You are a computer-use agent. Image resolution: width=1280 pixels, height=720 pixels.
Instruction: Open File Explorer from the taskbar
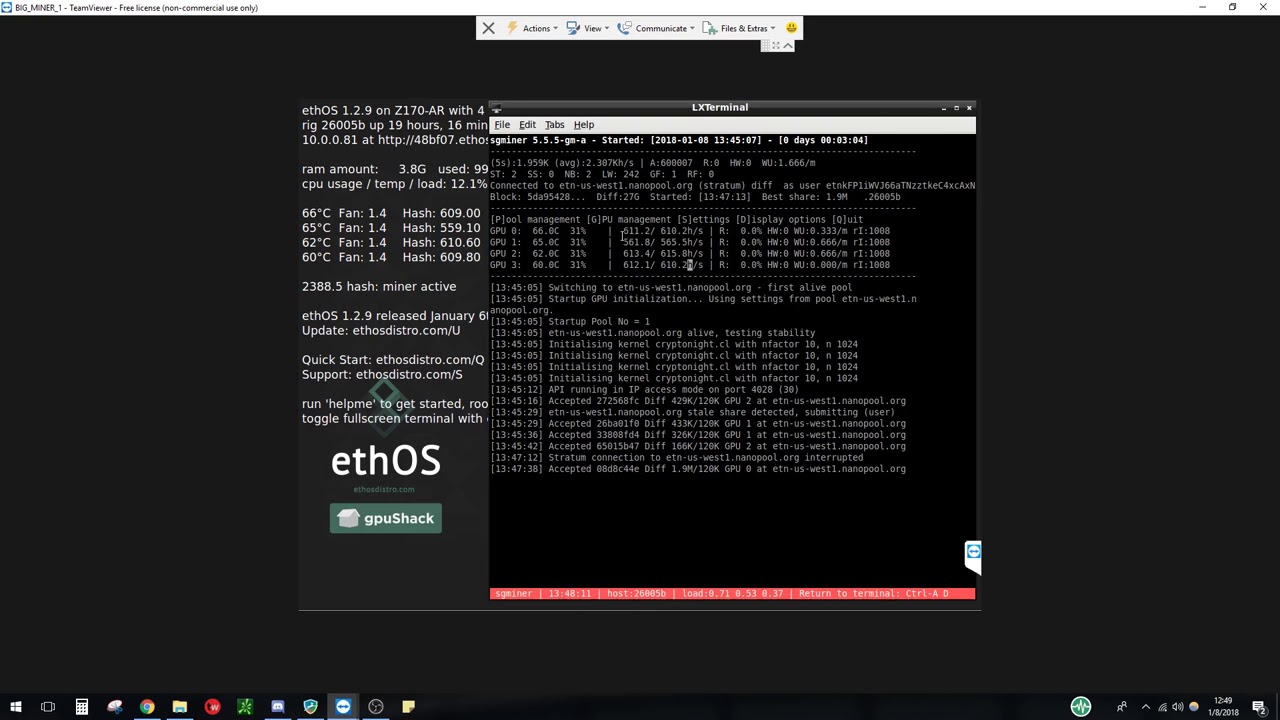(x=180, y=707)
